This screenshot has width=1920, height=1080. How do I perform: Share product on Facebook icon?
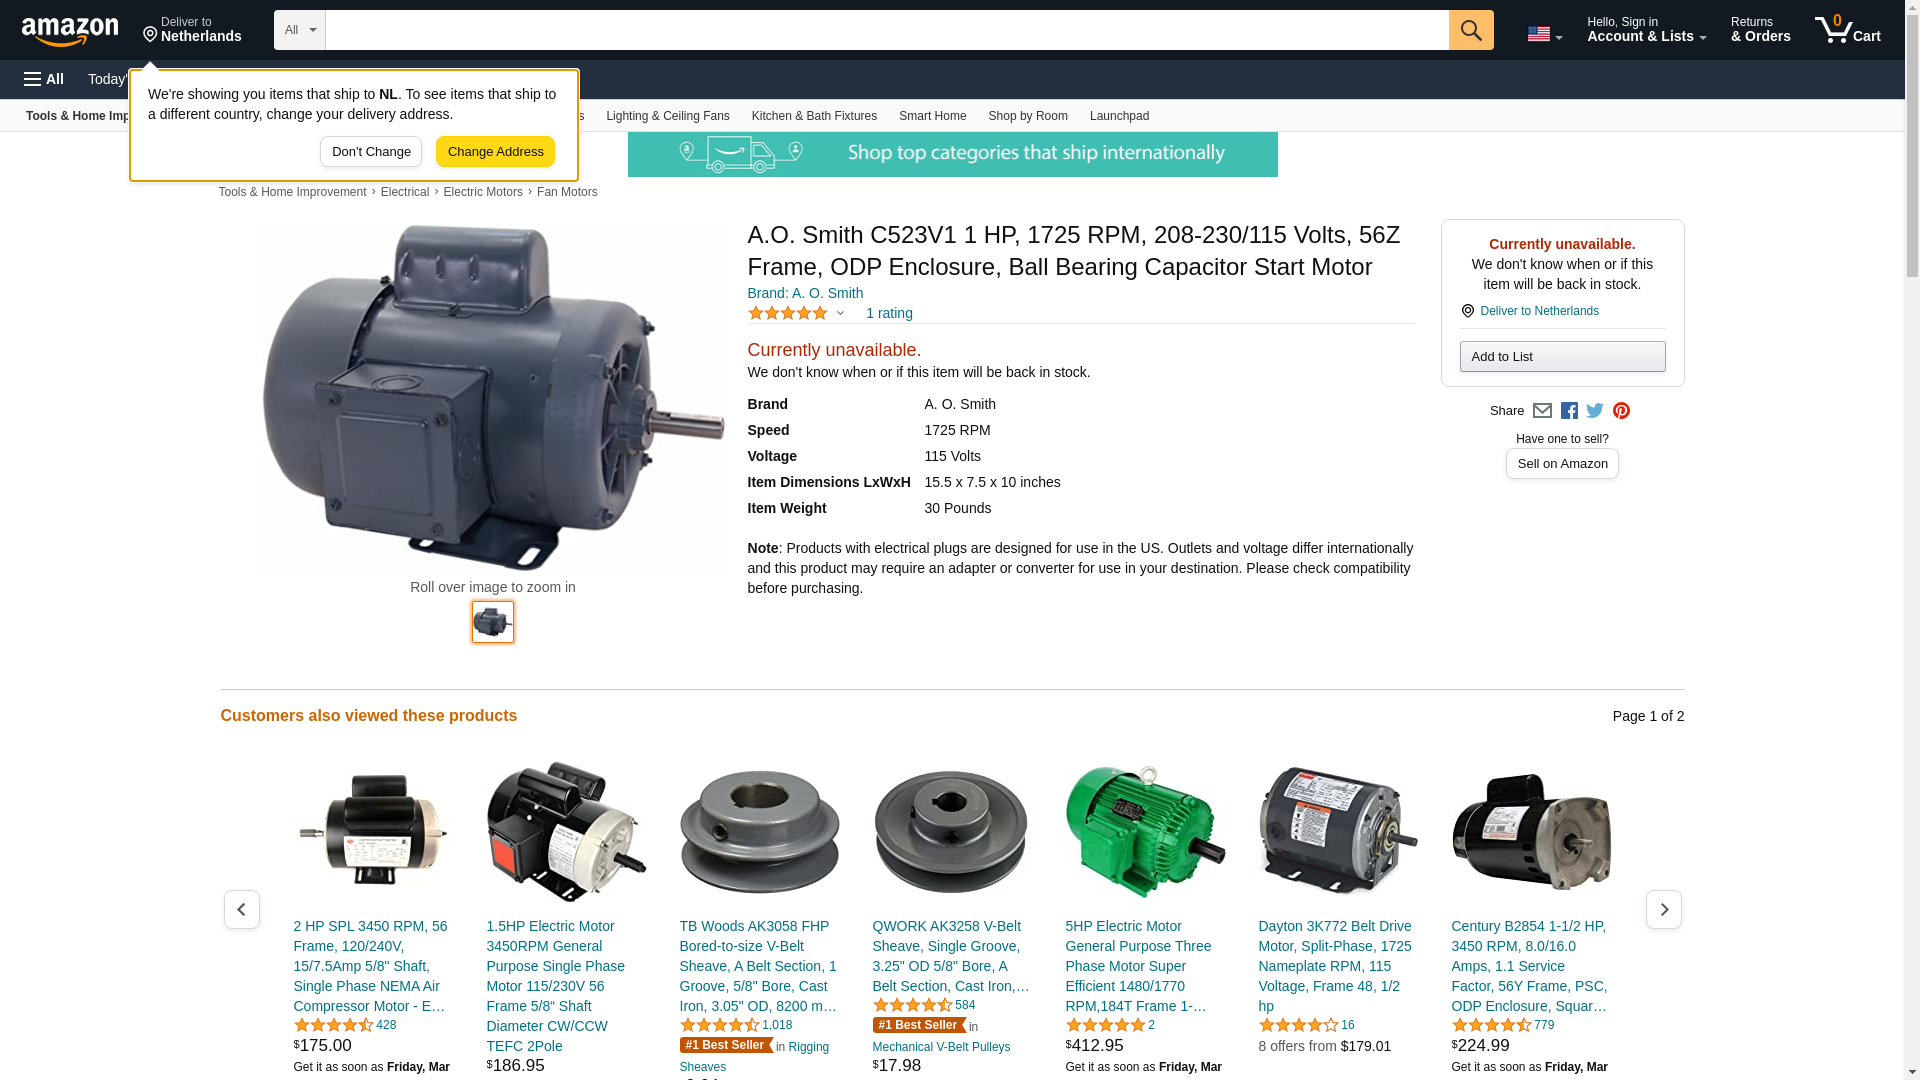click(x=1569, y=411)
